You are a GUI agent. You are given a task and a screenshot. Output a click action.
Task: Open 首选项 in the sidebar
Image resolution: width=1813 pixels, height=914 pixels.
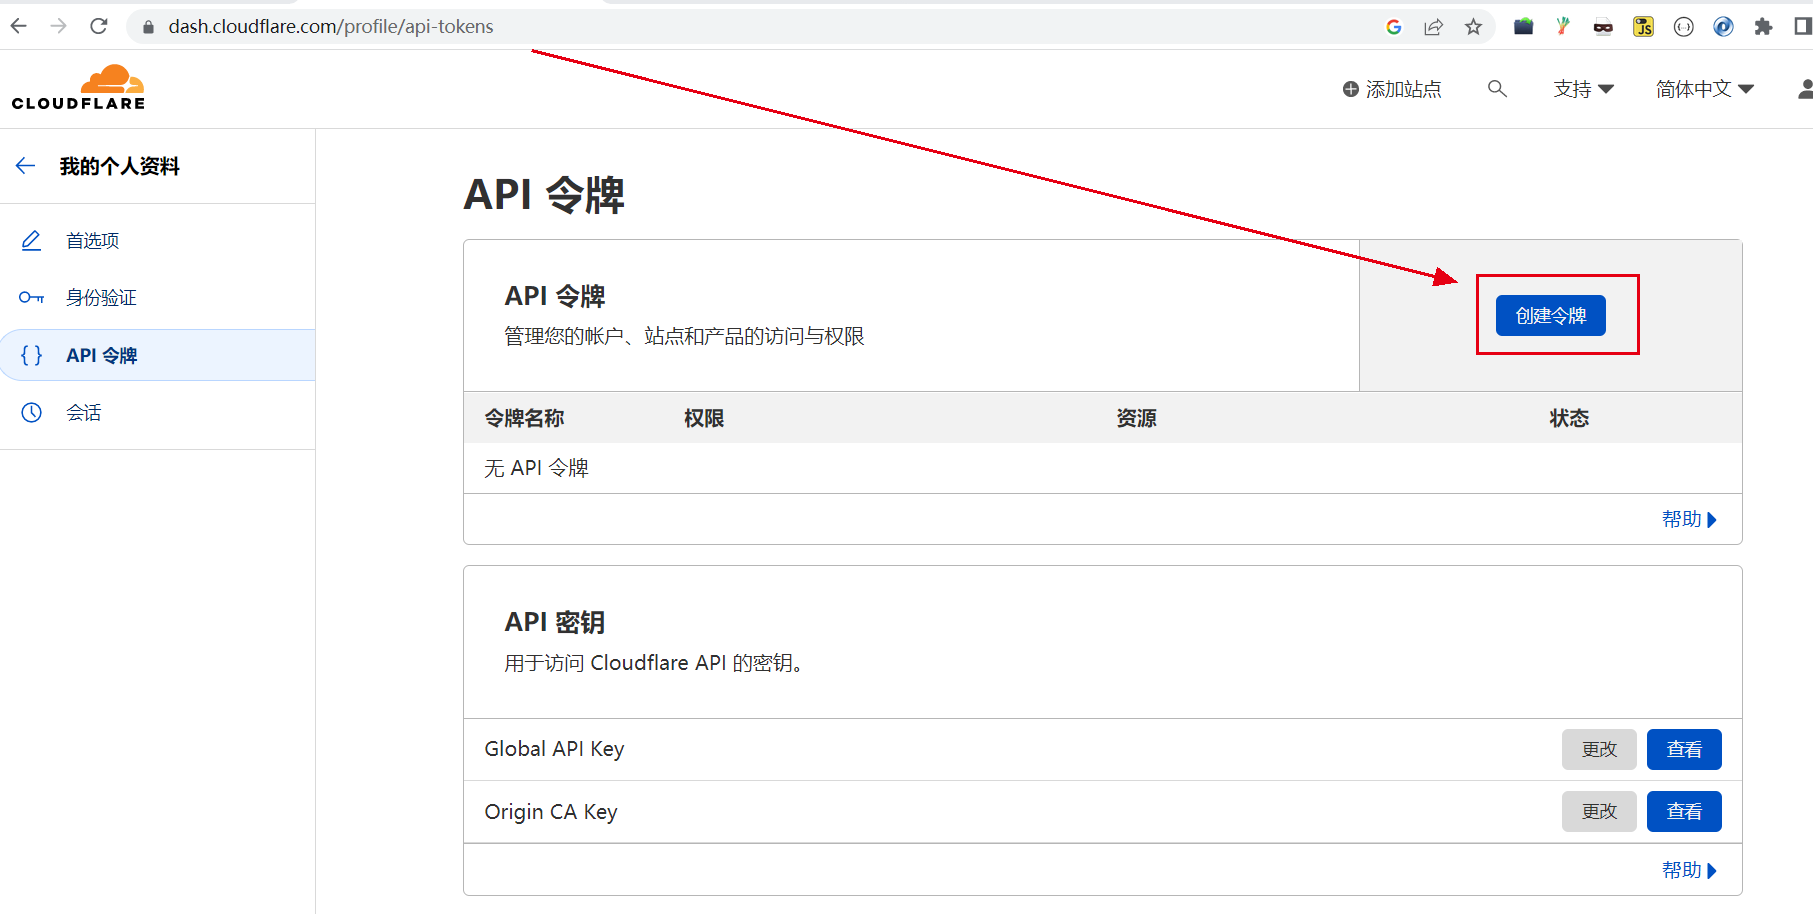click(158, 240)
